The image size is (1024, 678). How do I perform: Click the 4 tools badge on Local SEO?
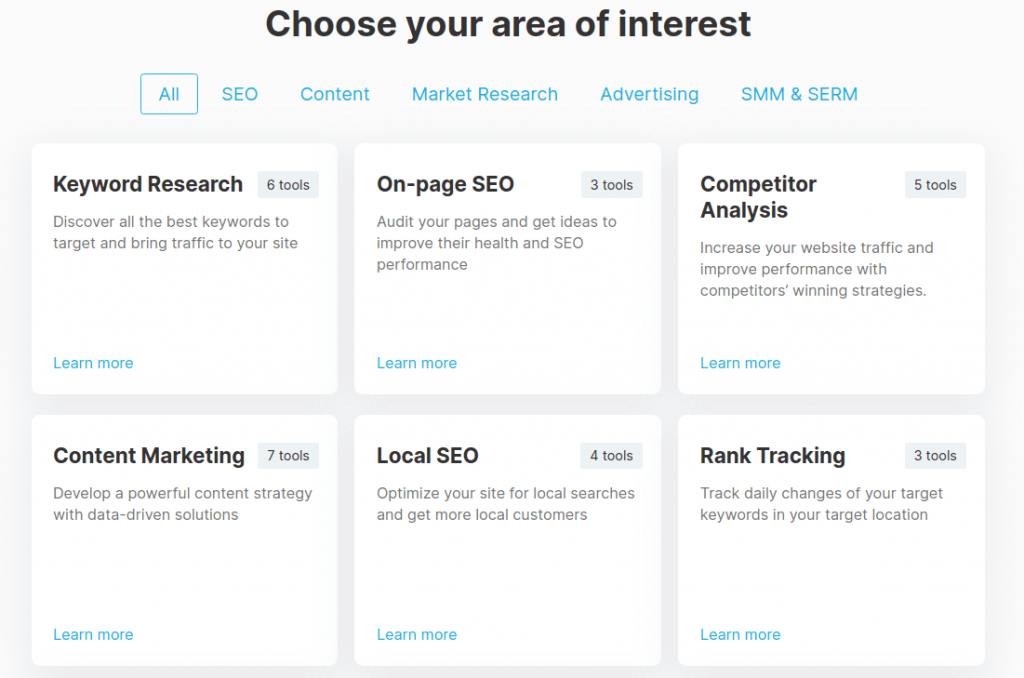(611, 455)
